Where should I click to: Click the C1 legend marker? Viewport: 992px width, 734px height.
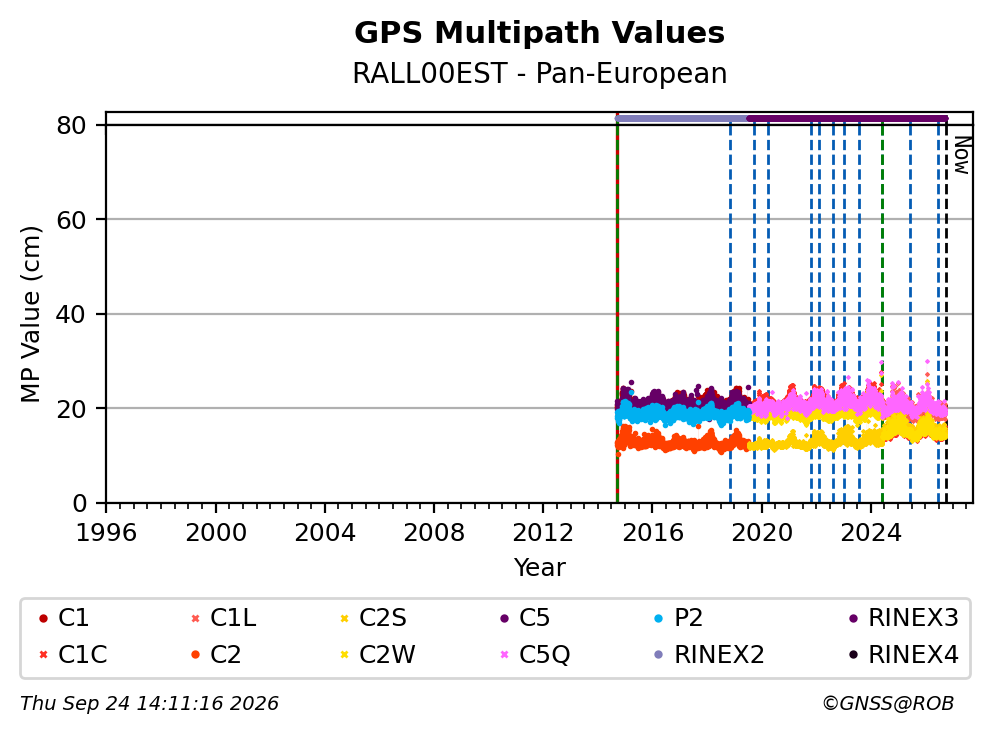click(x=43, y=618)
